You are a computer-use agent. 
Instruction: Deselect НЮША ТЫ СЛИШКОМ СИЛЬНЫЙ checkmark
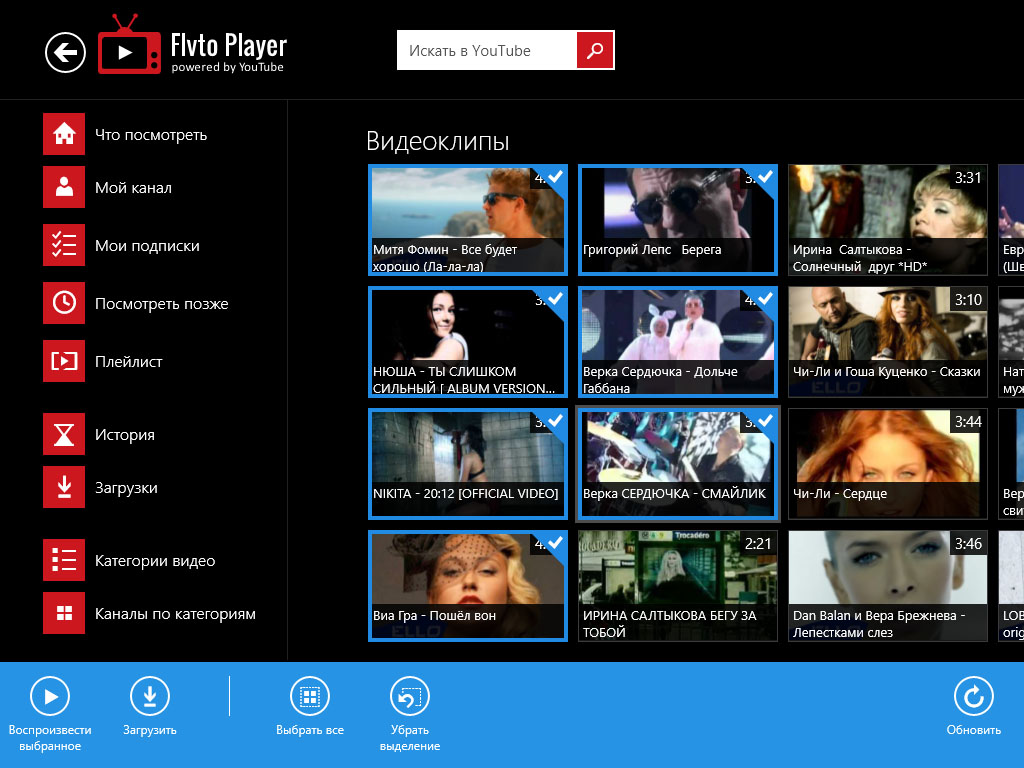coord(556,298)
